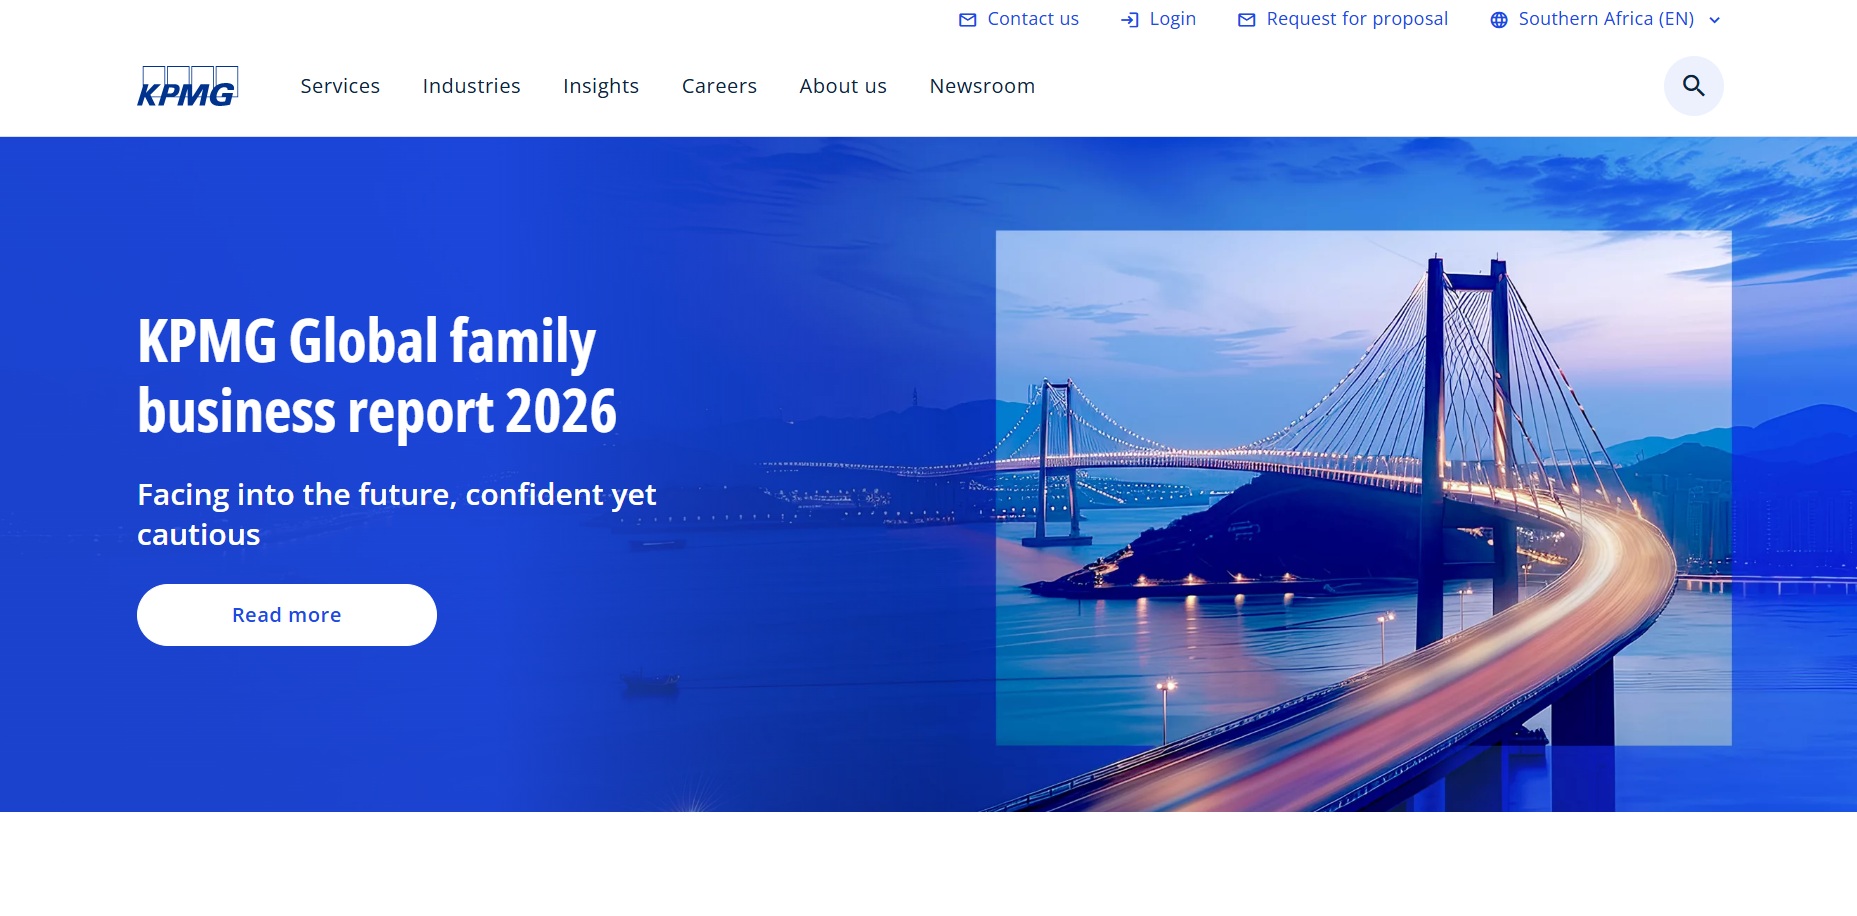Click the envelope icon beside Contact us
This screenshot has height=916, width=1857.
[967, 20]
